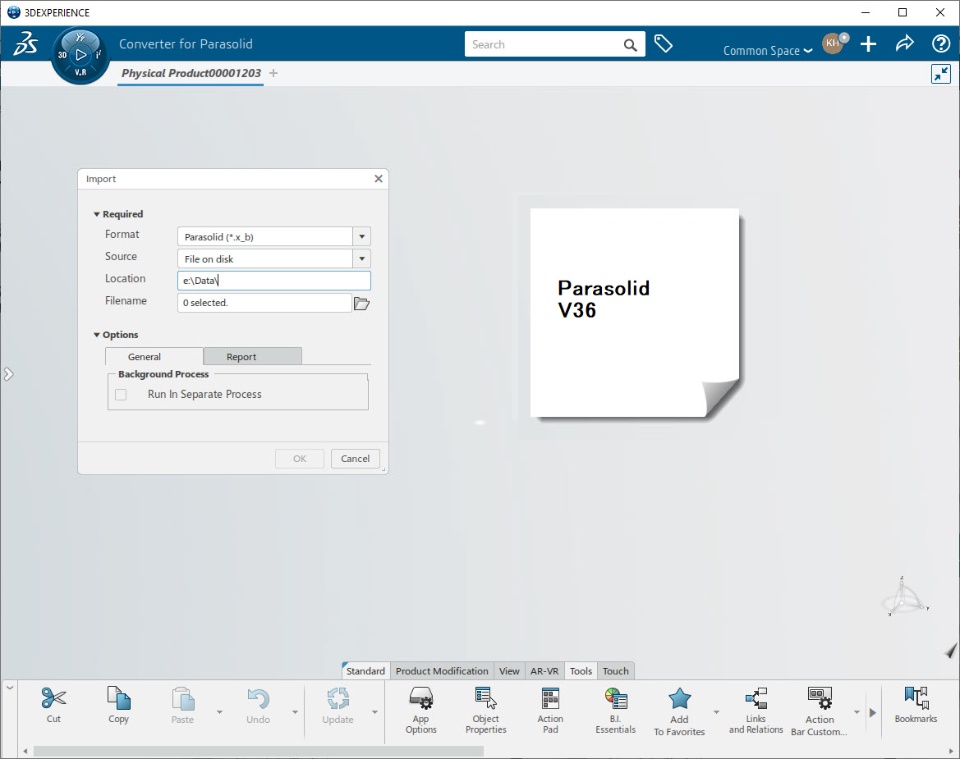
Task: Click the robot axis triad in viewport
Action: 904,597
